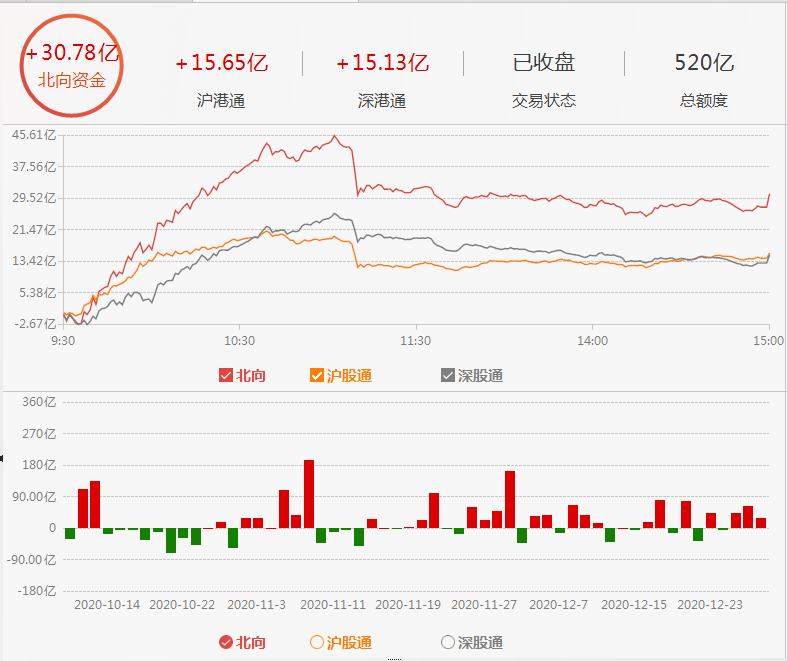Click the 沪港通 label in header
The width and height of the screenshot is (787, 661).
click(x=221, y=101)
